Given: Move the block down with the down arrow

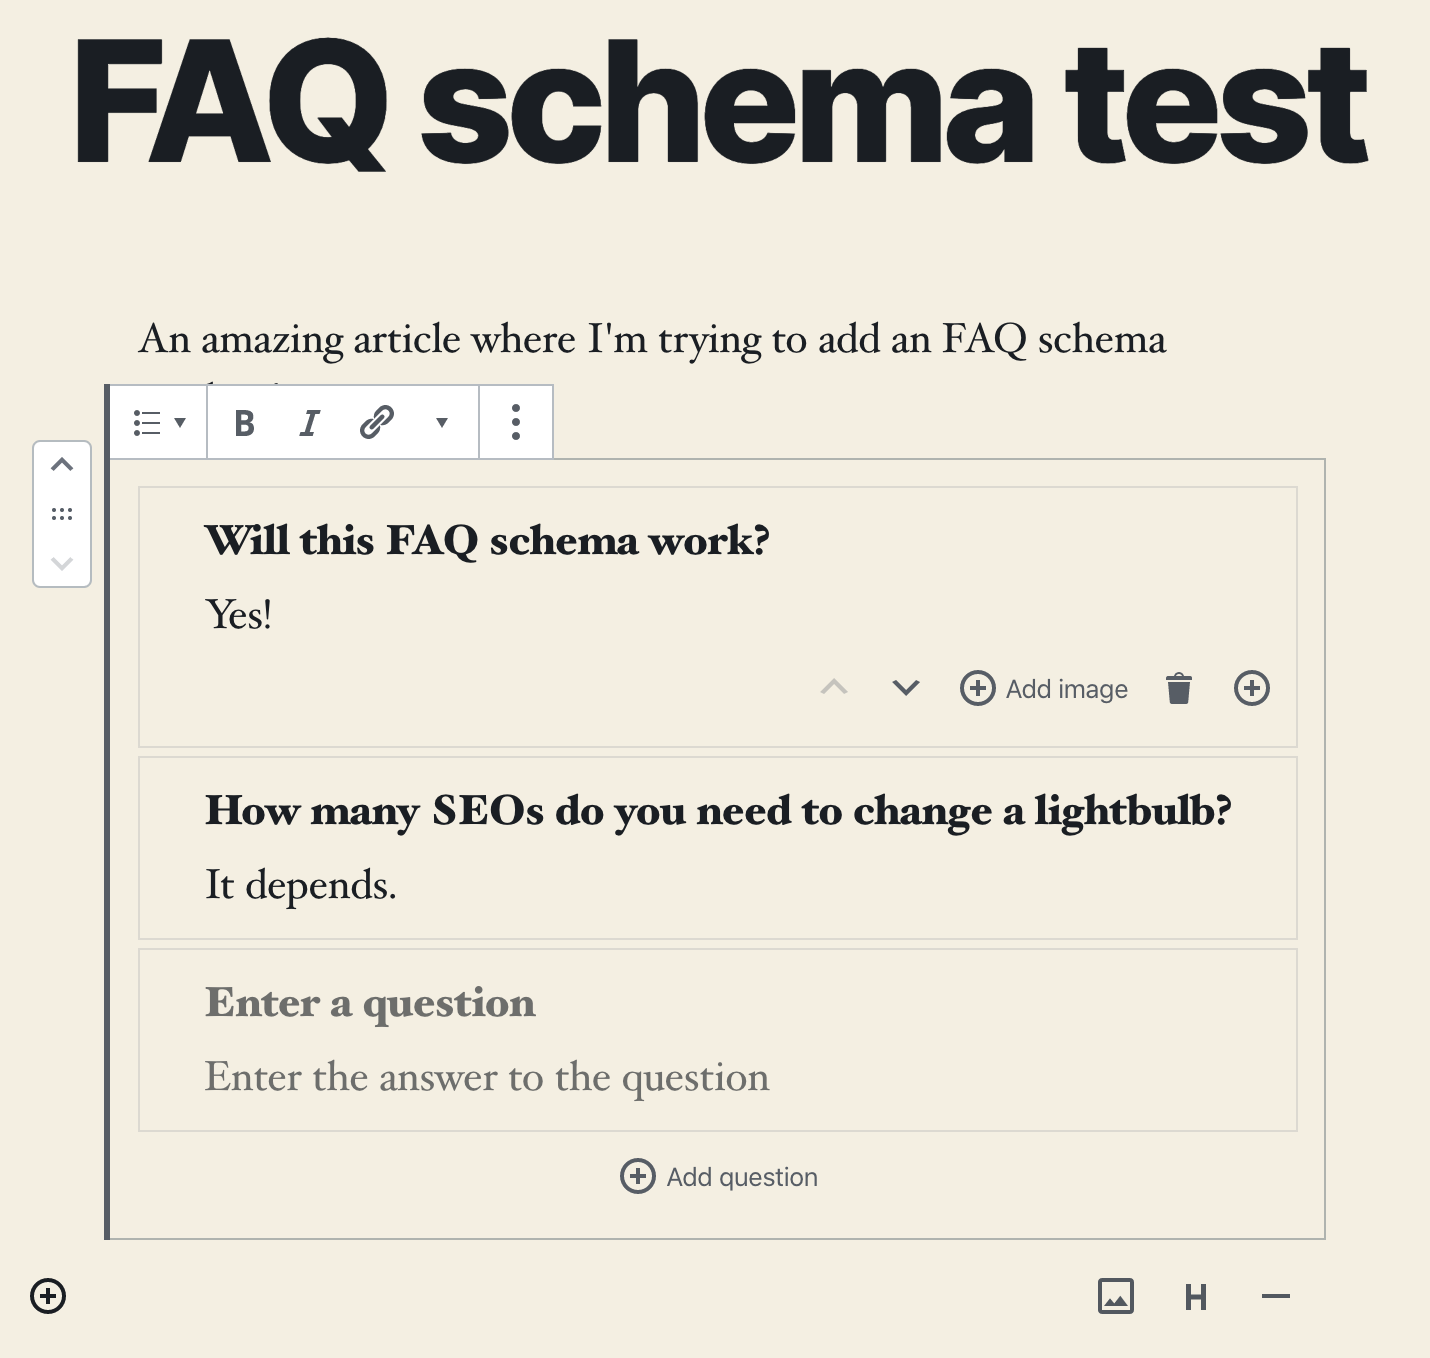Looking at the screenshot, I should [x=62, y=563].
